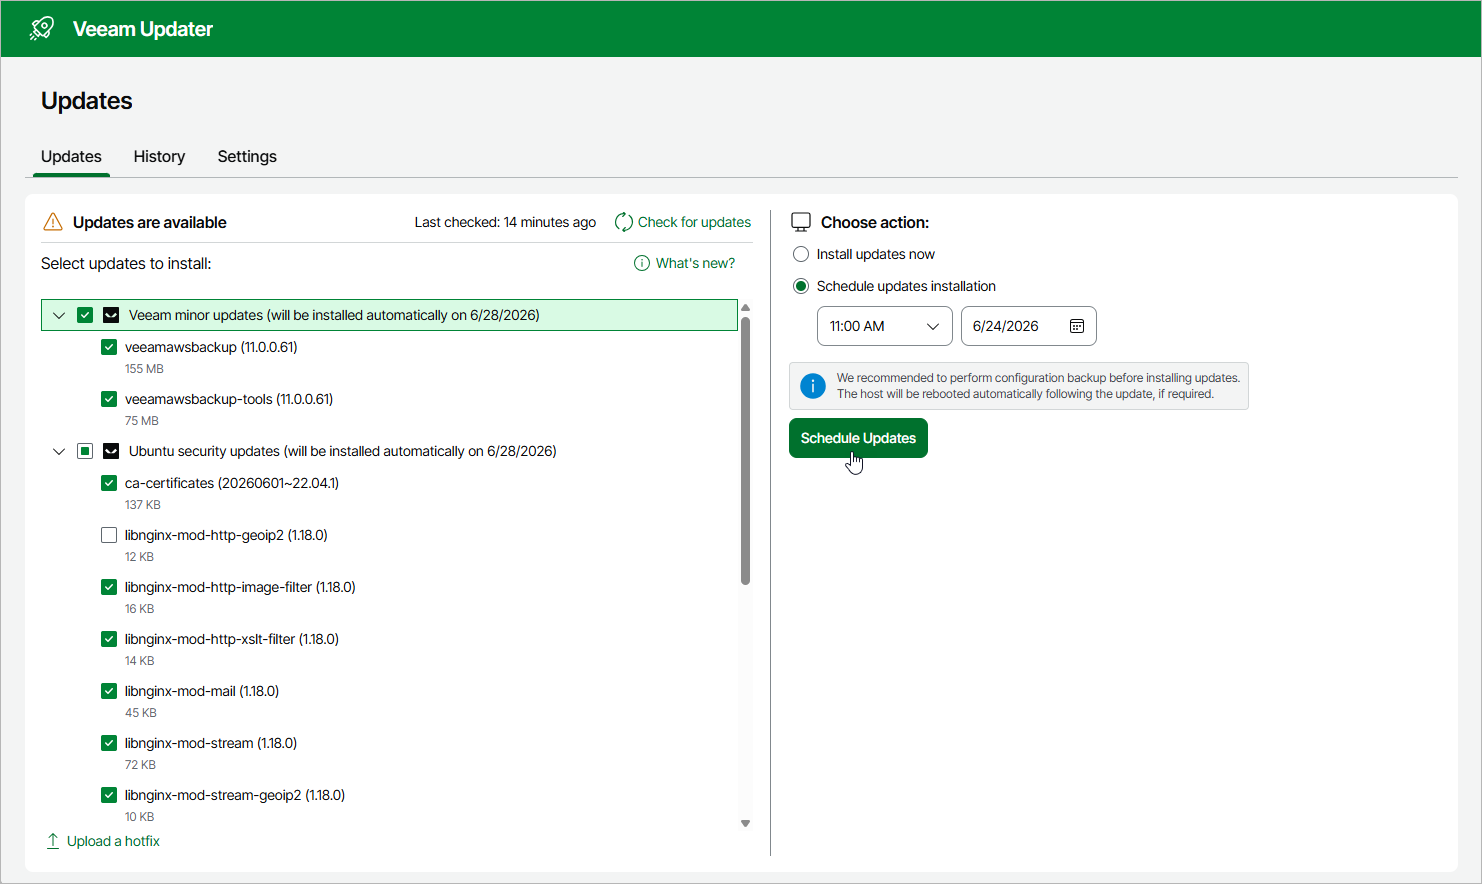
Task: Collapse the Ubuntu security updates group
Action: [59, 451]
